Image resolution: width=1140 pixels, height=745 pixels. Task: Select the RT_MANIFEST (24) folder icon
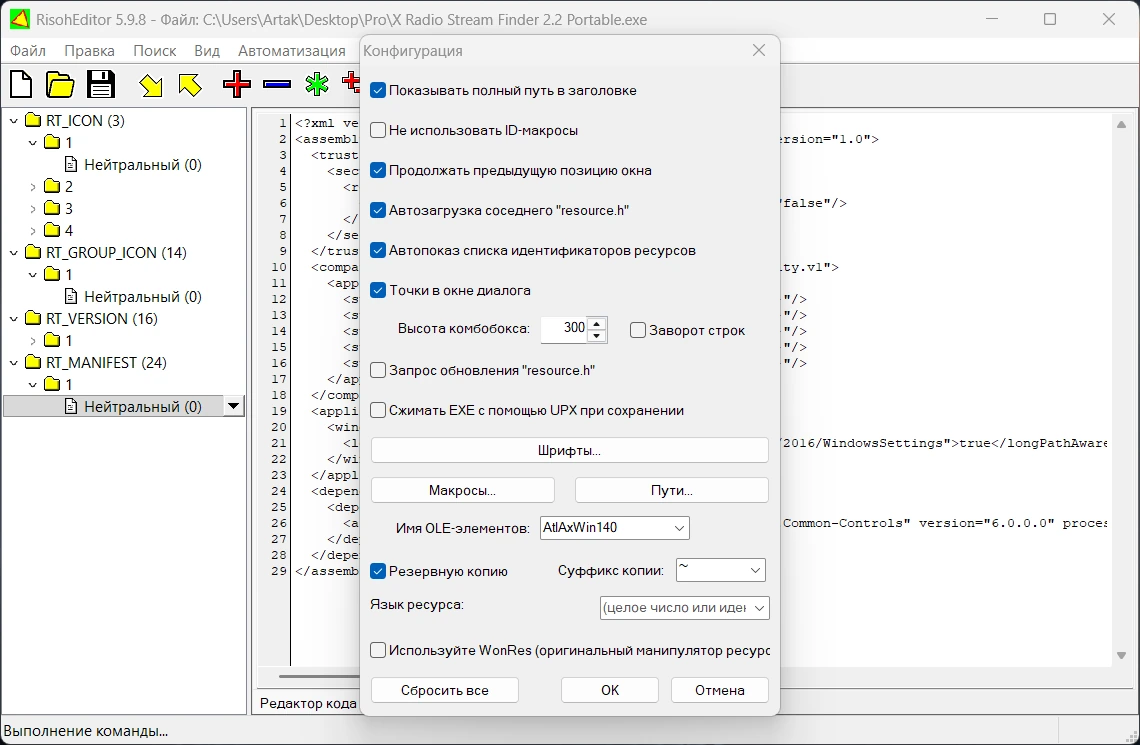tap(33, 362)
